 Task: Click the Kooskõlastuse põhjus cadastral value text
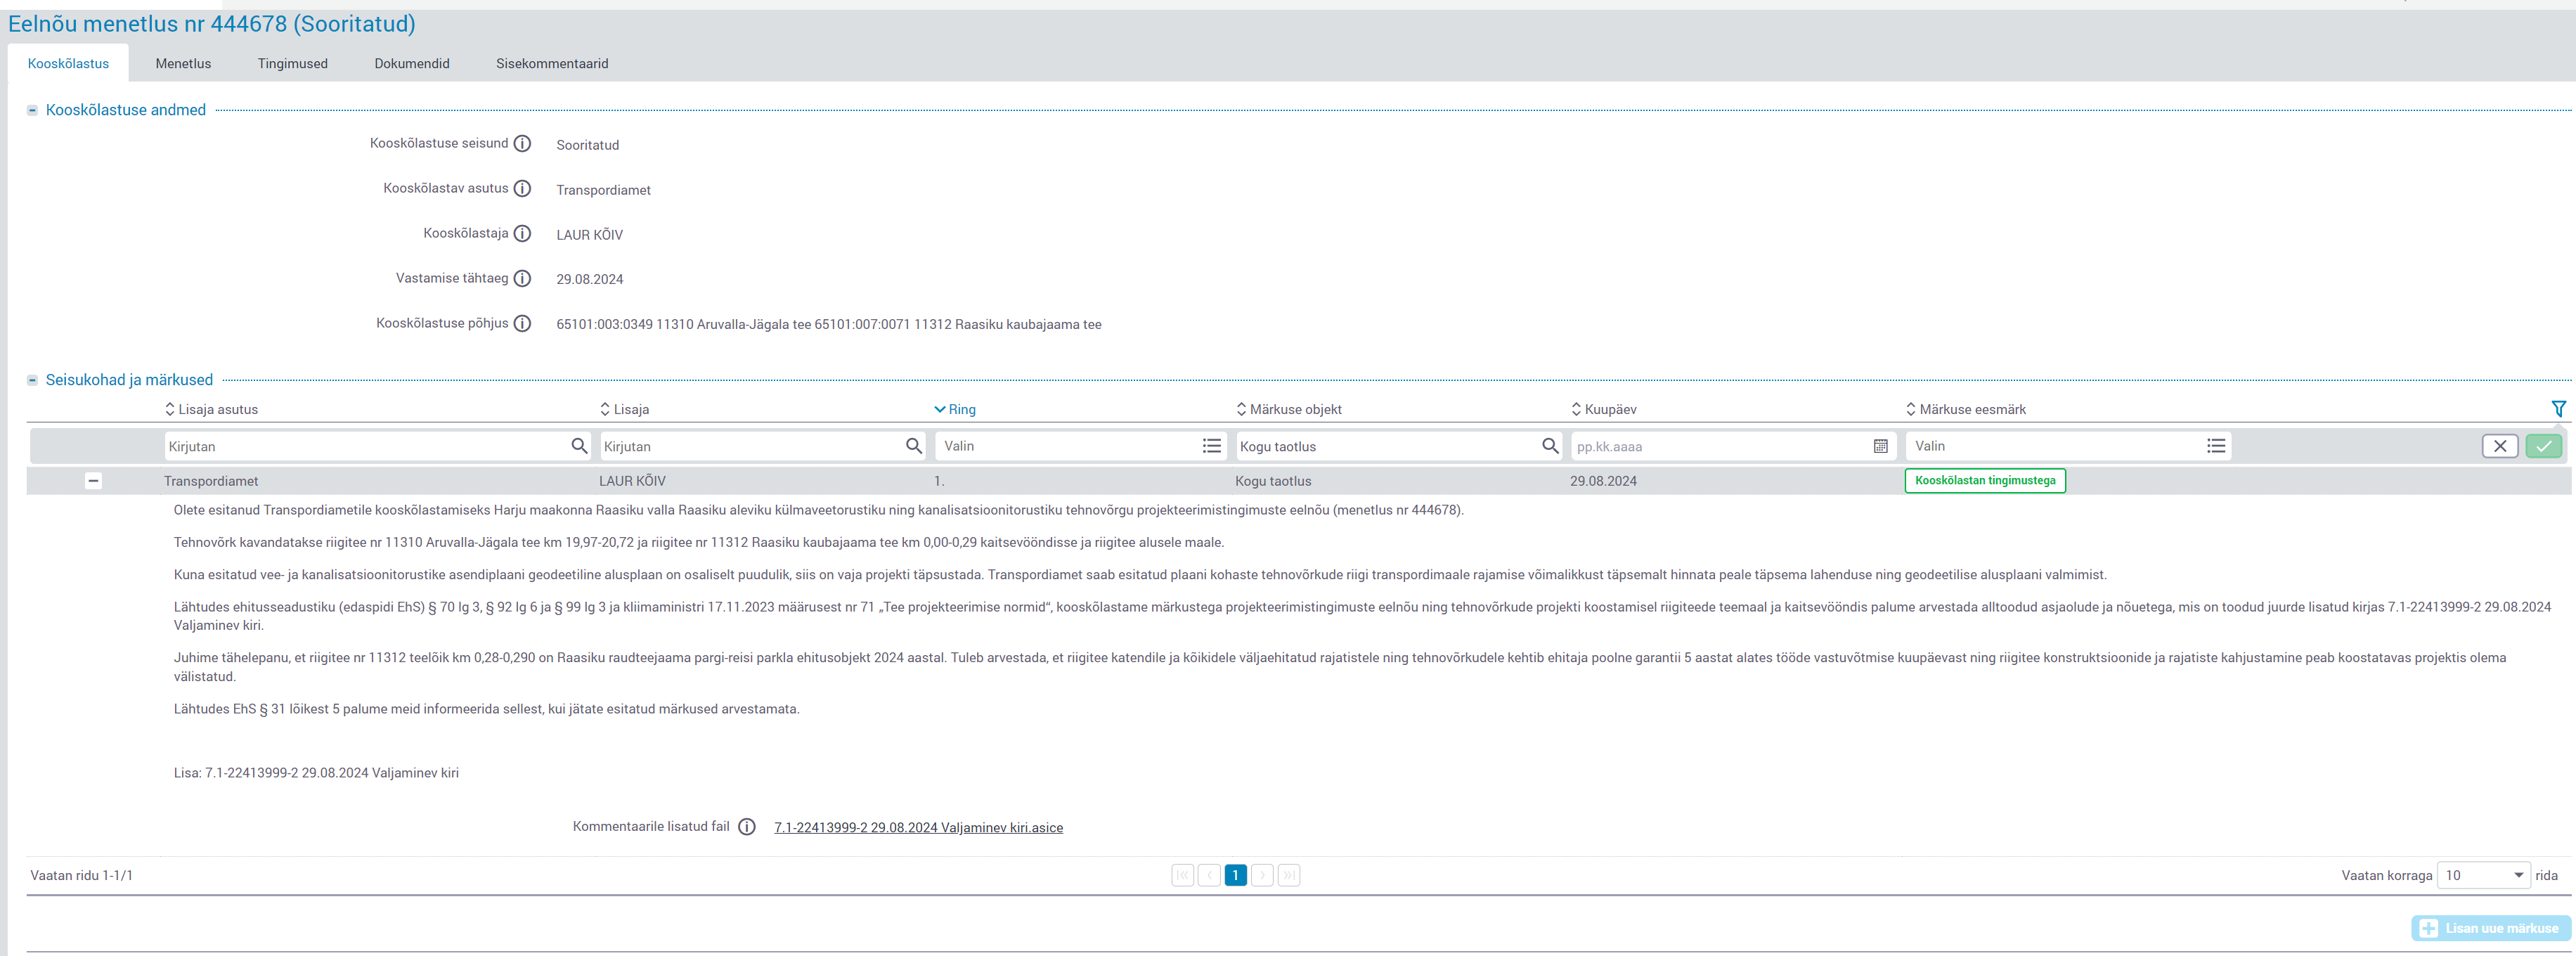829,324
